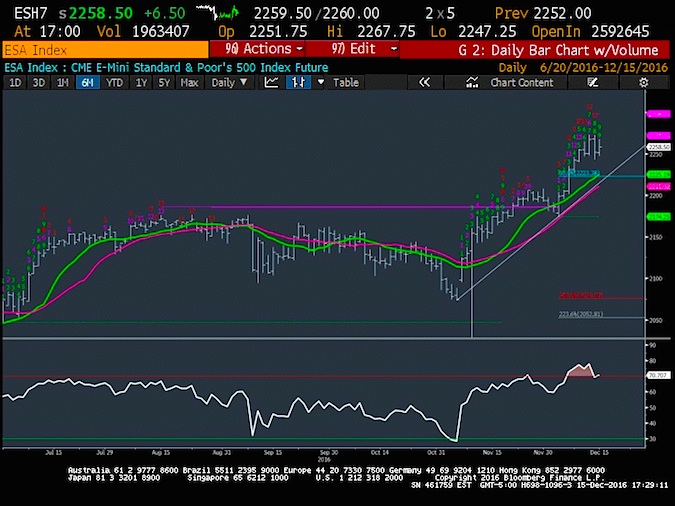Viewport: 675px width, 506px height.
Task: Click the 2150 price axis label
Action: 656,237
